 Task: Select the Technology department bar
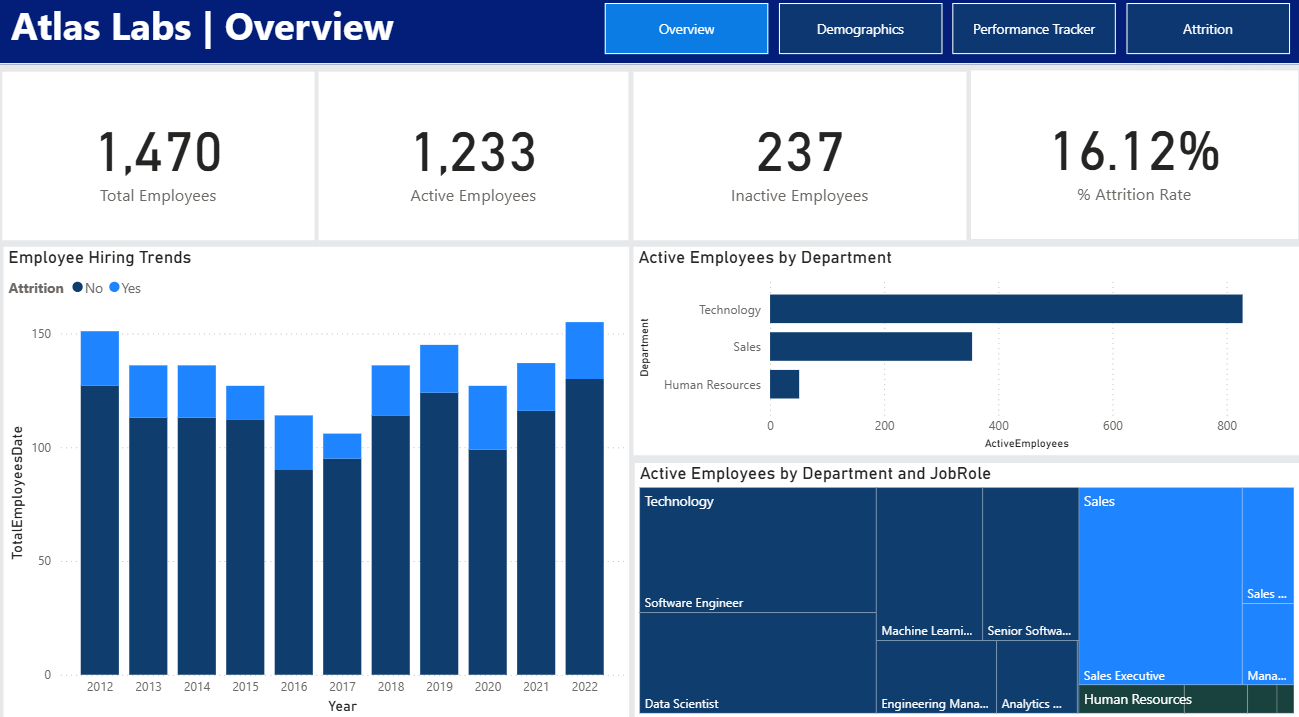[x=1006, y=309]
